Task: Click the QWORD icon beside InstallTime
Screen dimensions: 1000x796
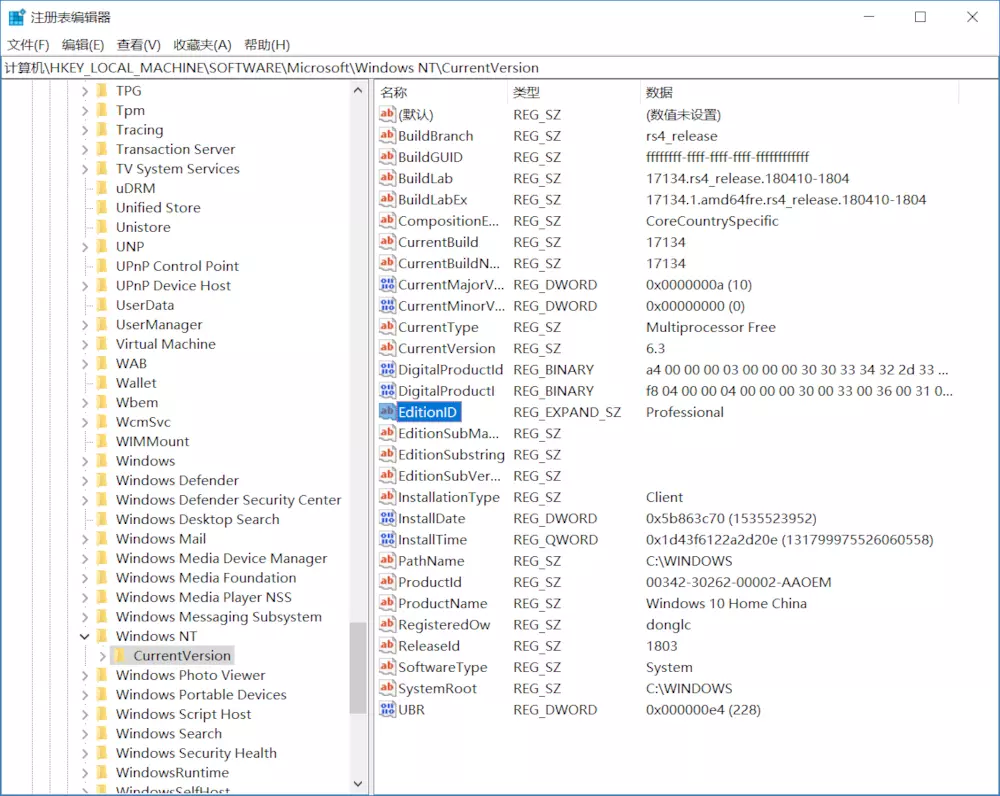Action: click(x=387, y=539)
